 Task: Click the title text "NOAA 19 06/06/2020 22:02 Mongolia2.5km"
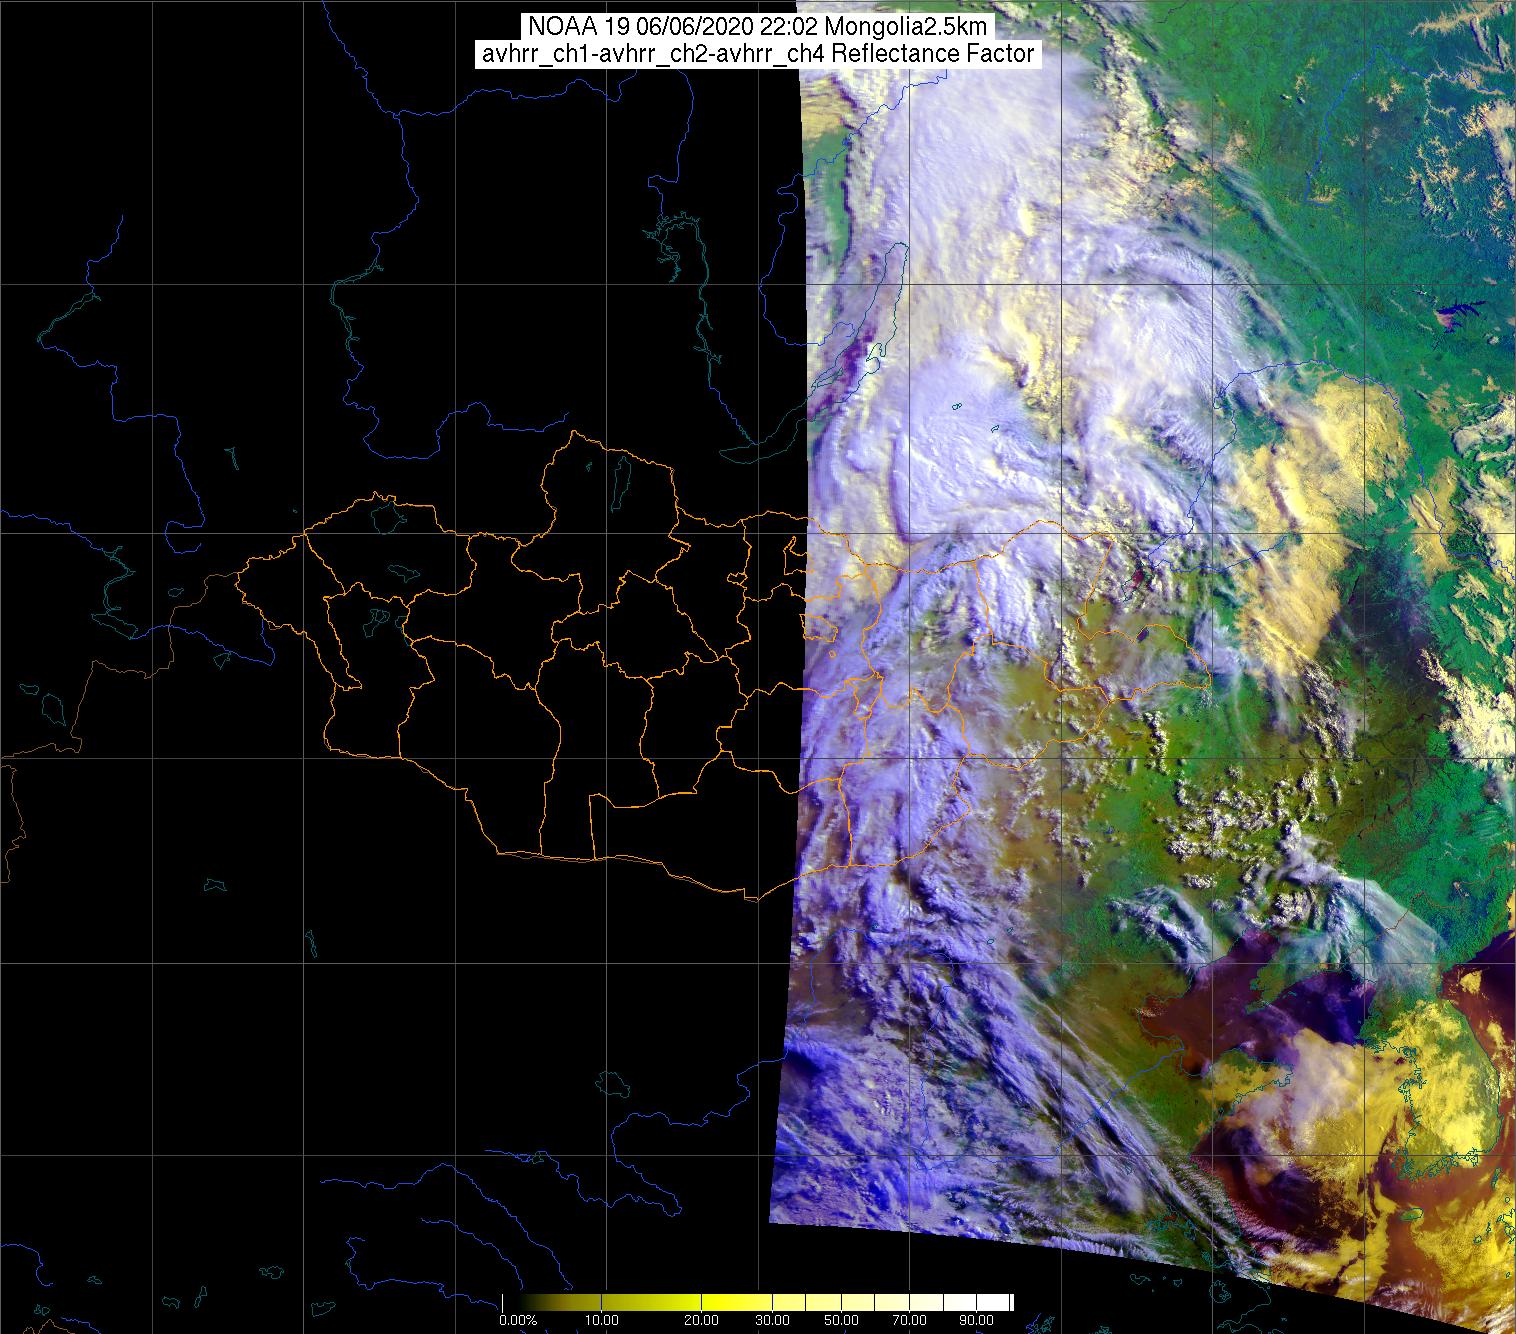click(759, 27)
